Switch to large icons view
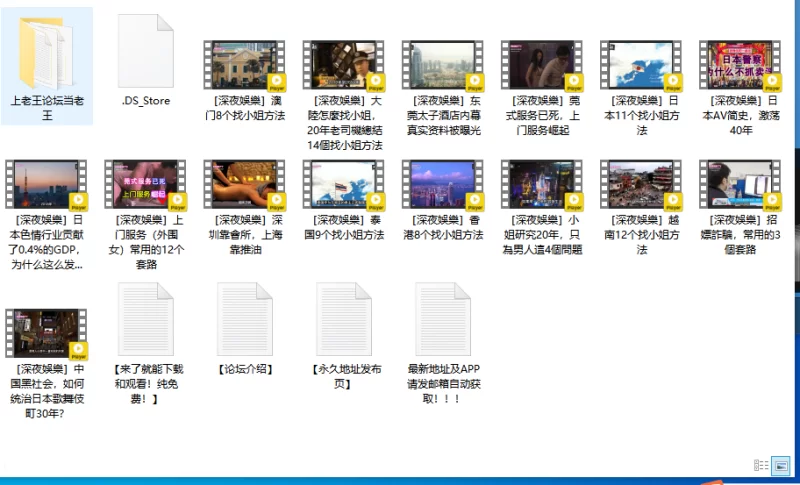Viewport: 800px width, 485px height. [781, 465]
